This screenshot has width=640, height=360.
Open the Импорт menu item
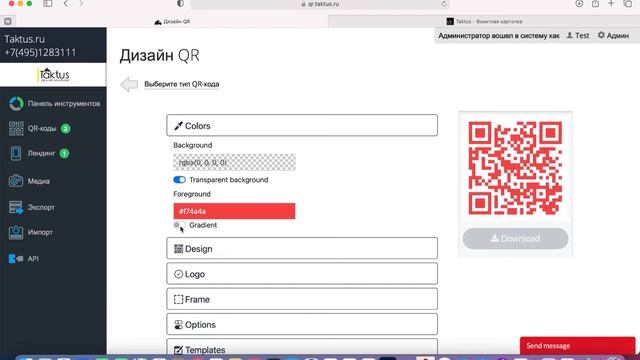click(x=40, y=232)
